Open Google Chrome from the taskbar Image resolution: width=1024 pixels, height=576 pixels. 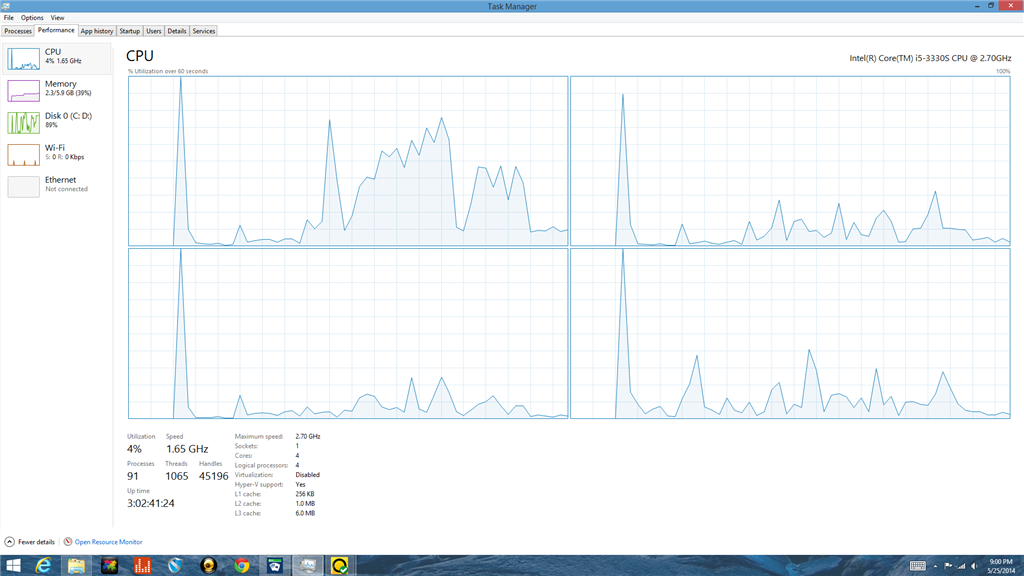click(242, 565)
